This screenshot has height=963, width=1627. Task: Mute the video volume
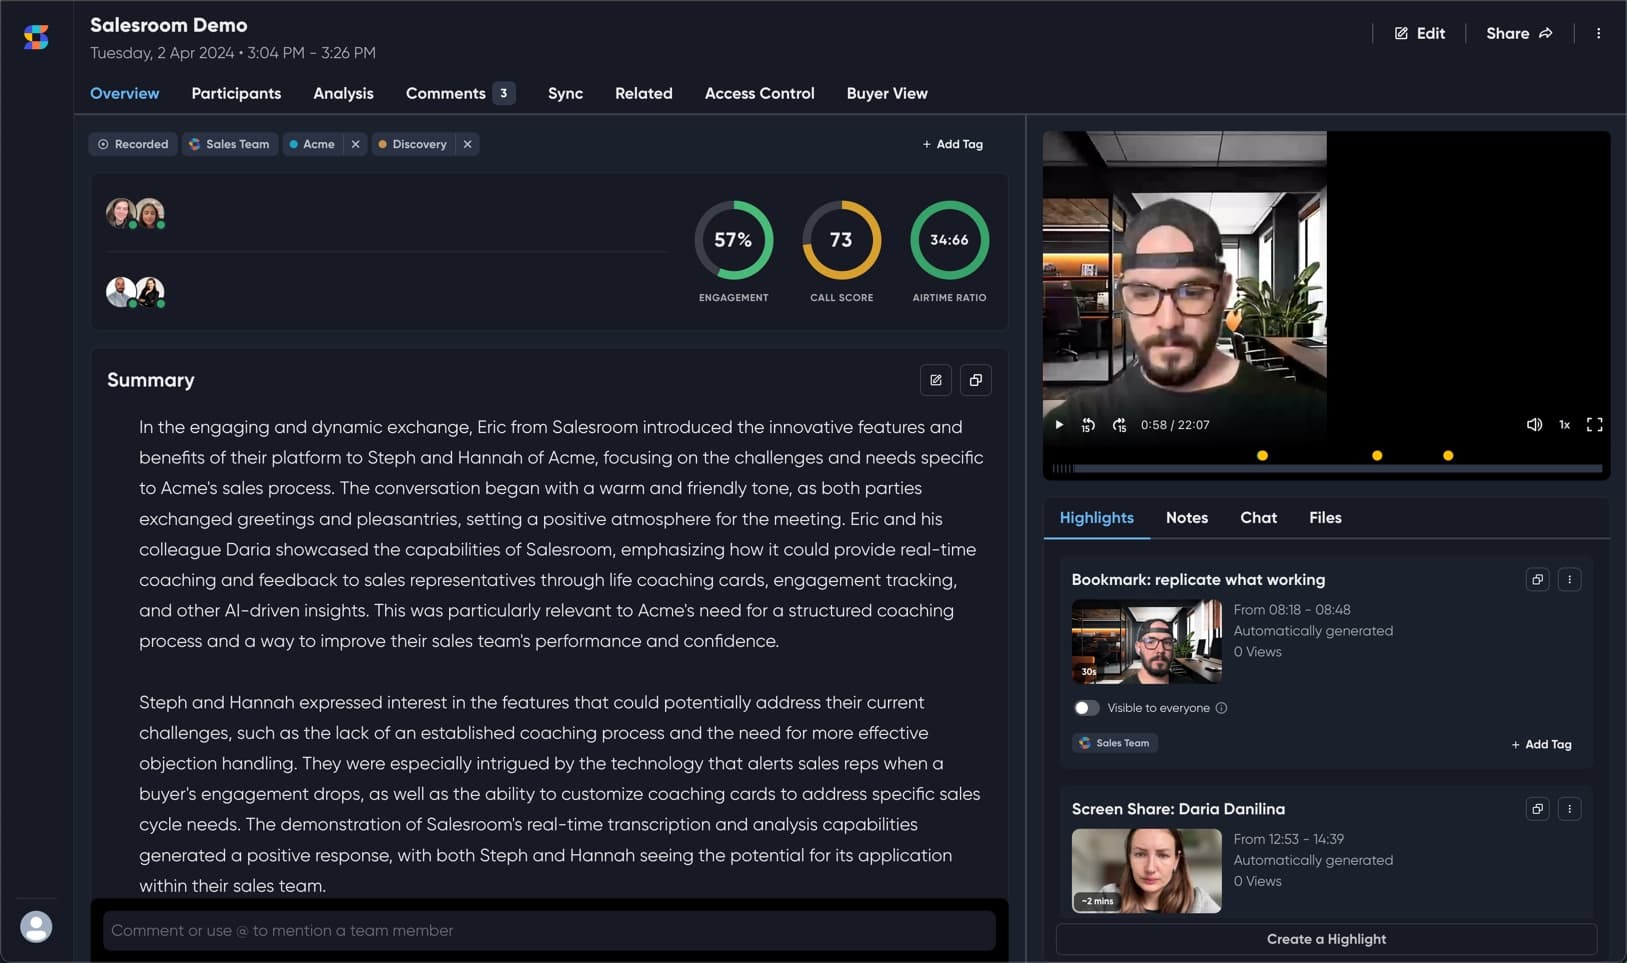[1534, 425]
